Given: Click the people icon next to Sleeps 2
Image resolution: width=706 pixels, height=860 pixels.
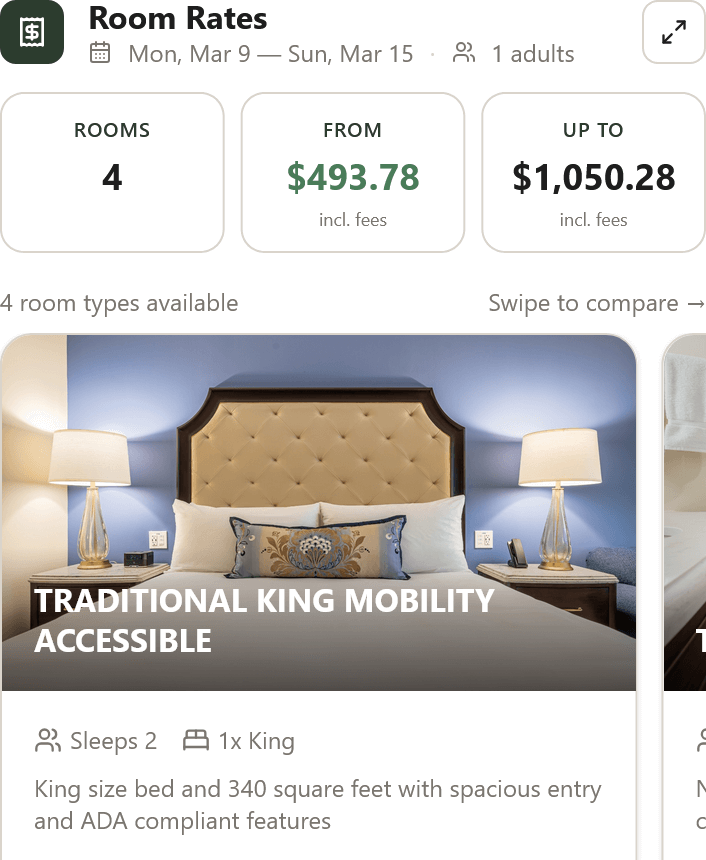Looking at the screenshot, I should point(48,741).
